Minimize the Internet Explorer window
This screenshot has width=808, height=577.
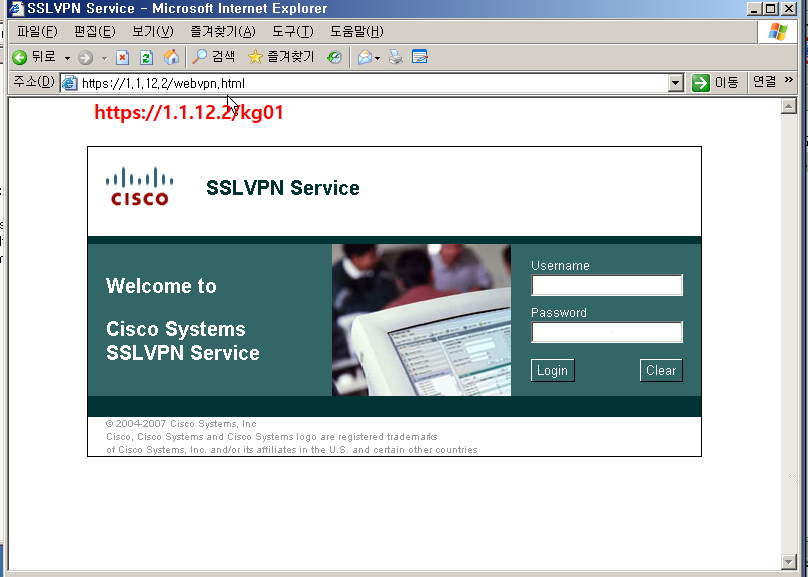[x=754, y=9]
